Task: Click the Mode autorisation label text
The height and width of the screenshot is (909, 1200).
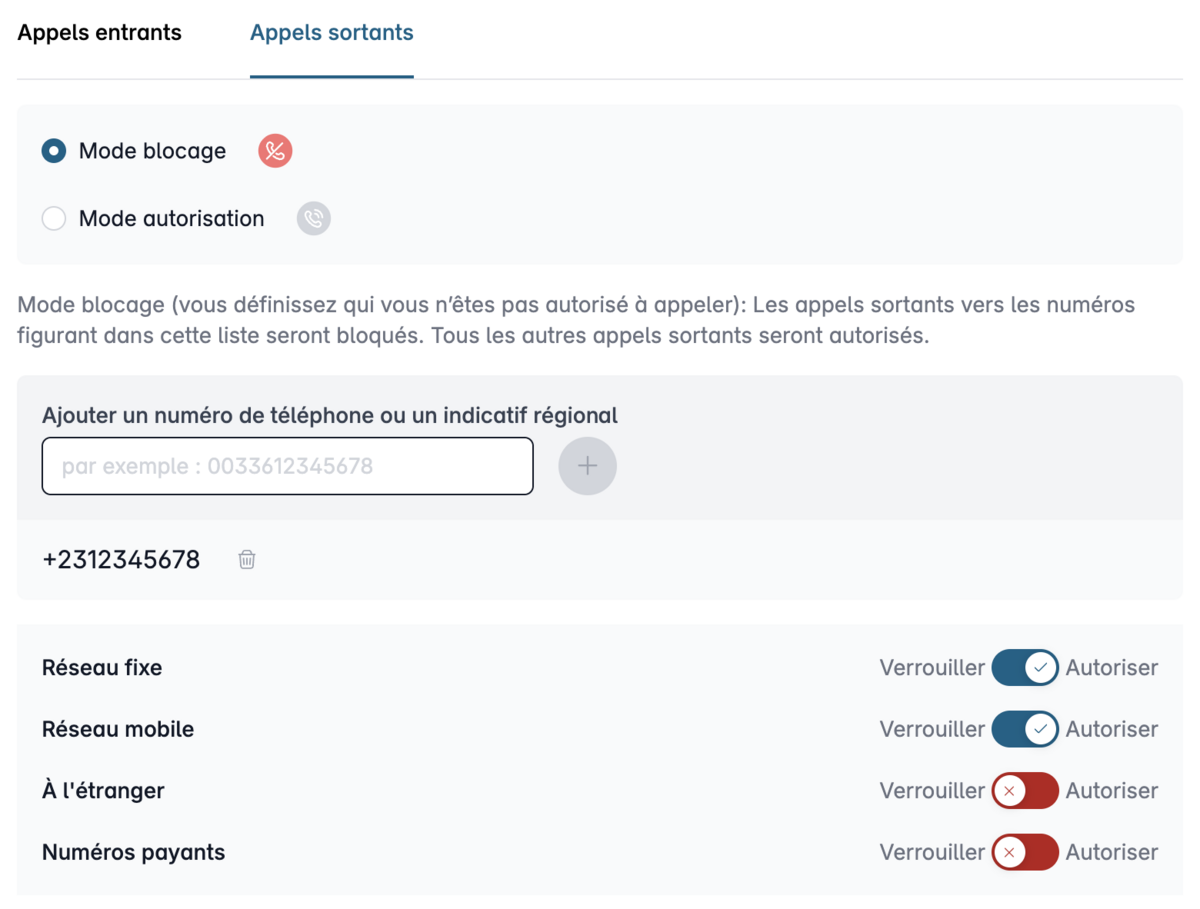Action: (172, 219)
